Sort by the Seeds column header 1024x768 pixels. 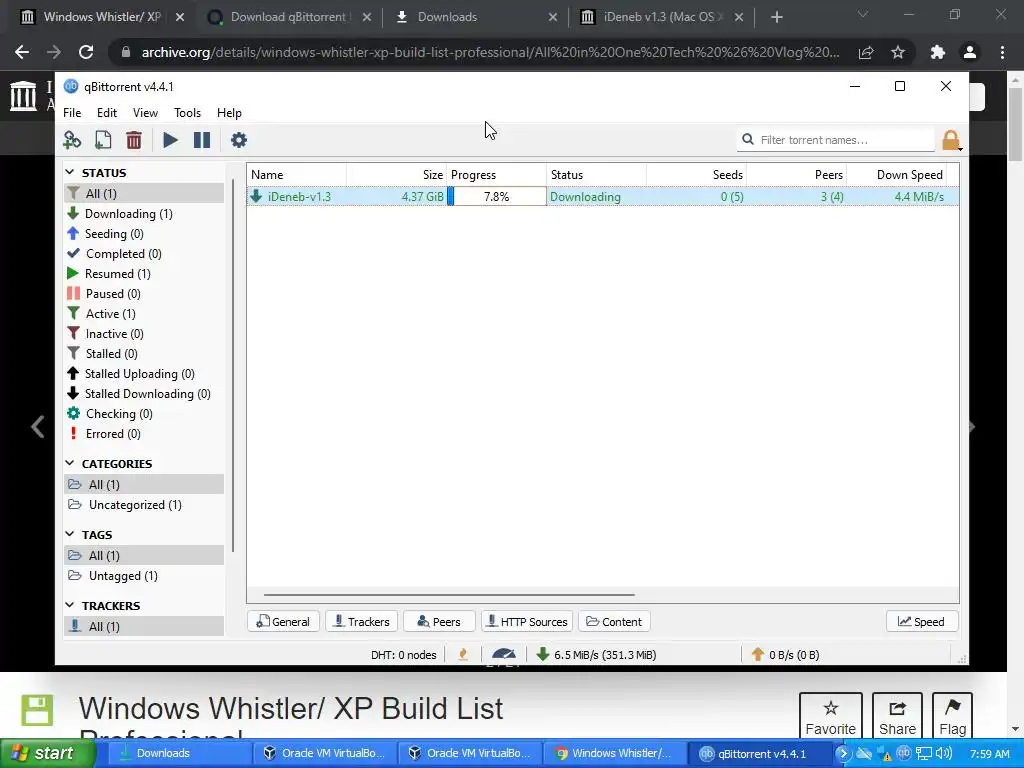(696, 175)
